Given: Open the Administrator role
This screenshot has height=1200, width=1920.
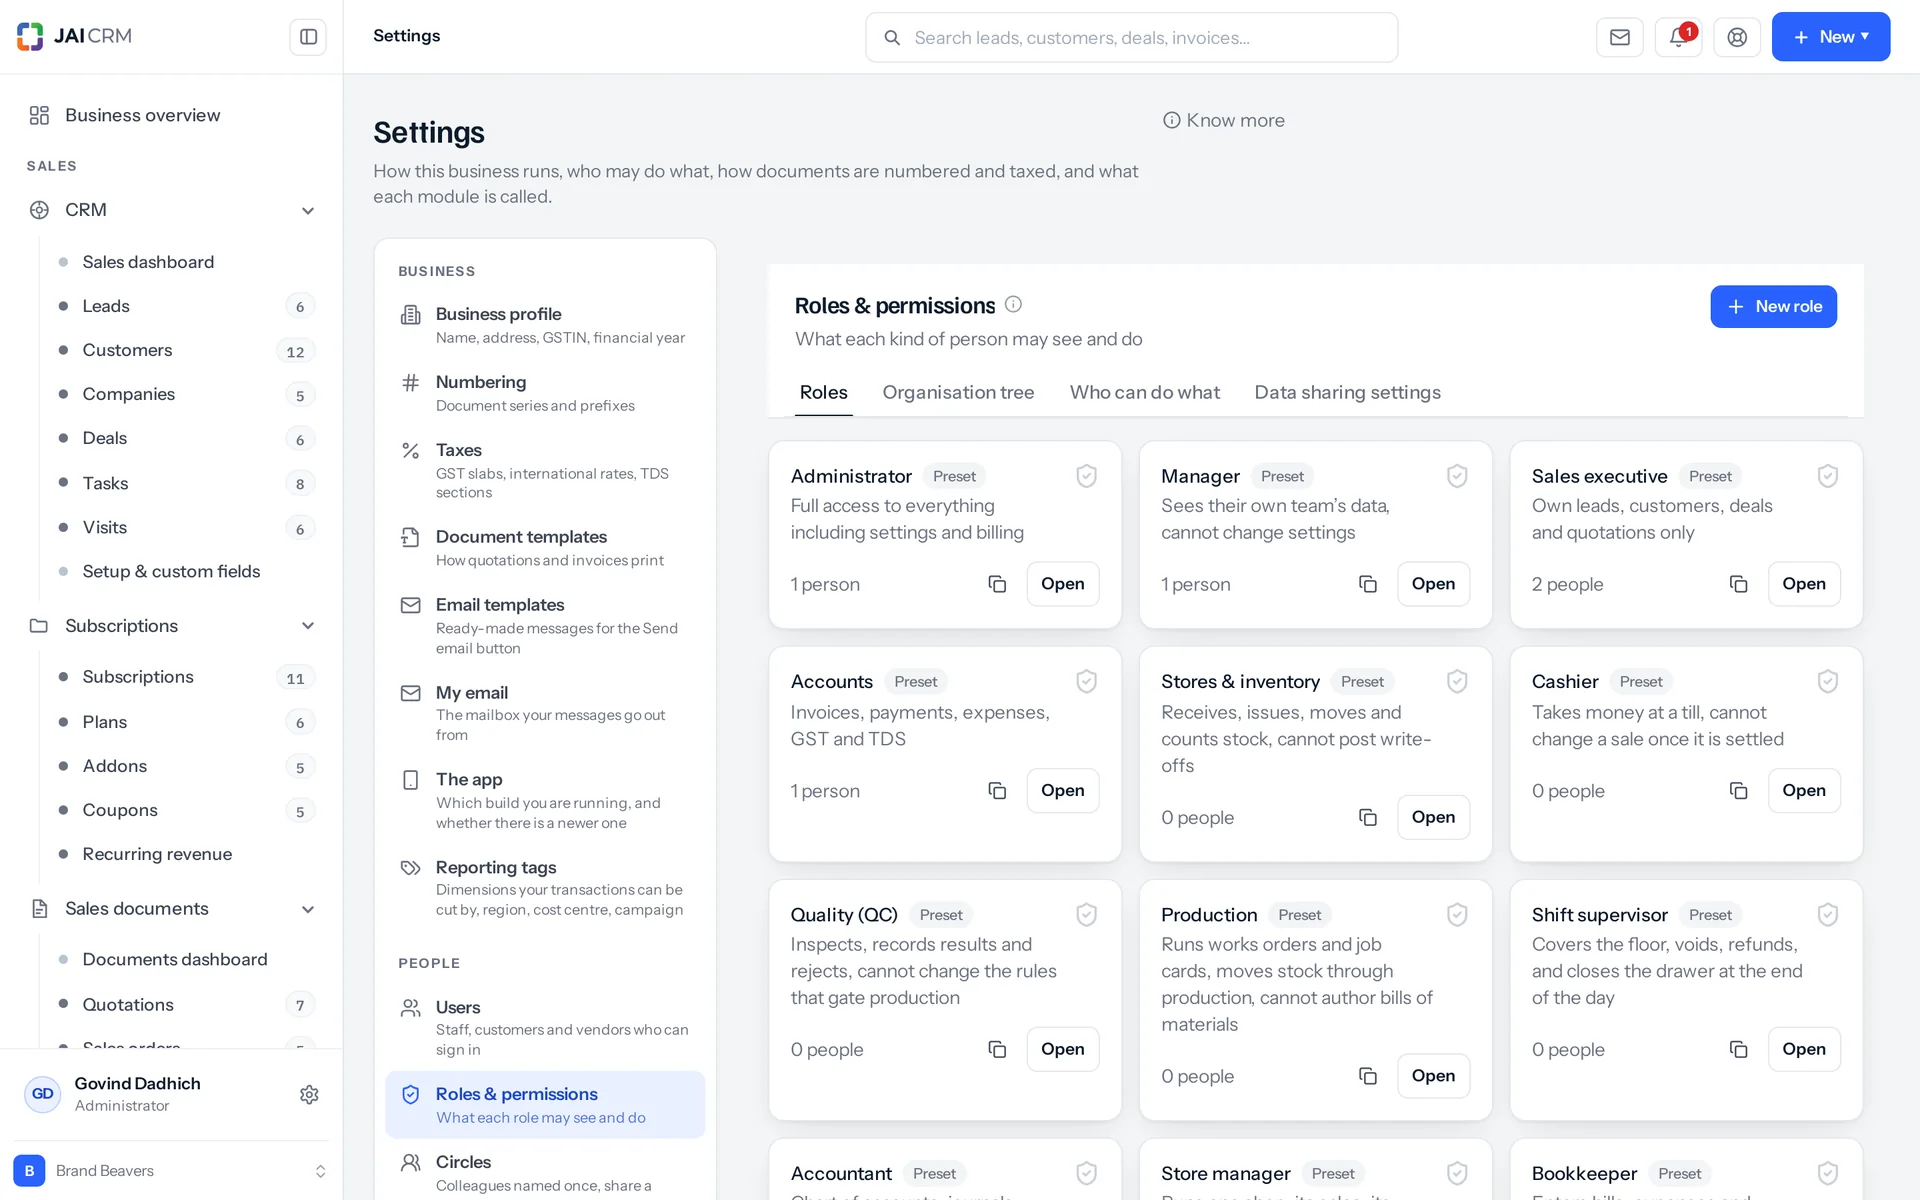Looking at the screenshot, I should point(1062,584).
